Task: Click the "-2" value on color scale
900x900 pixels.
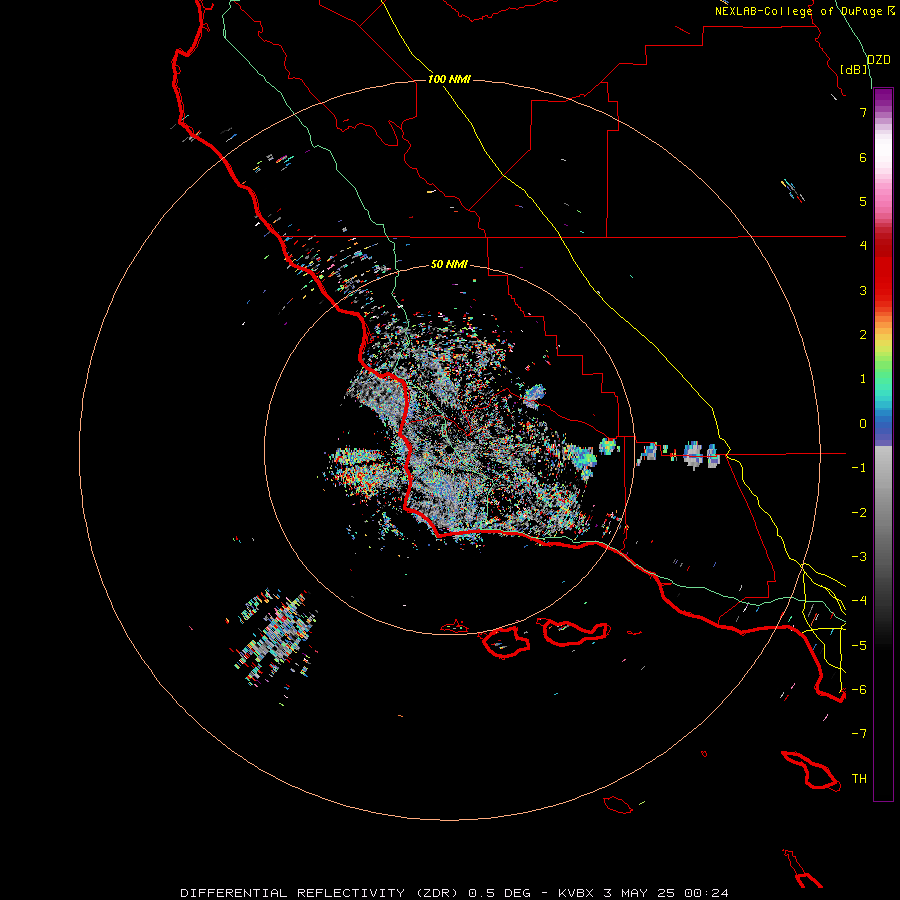Action: tap(859, 513)
